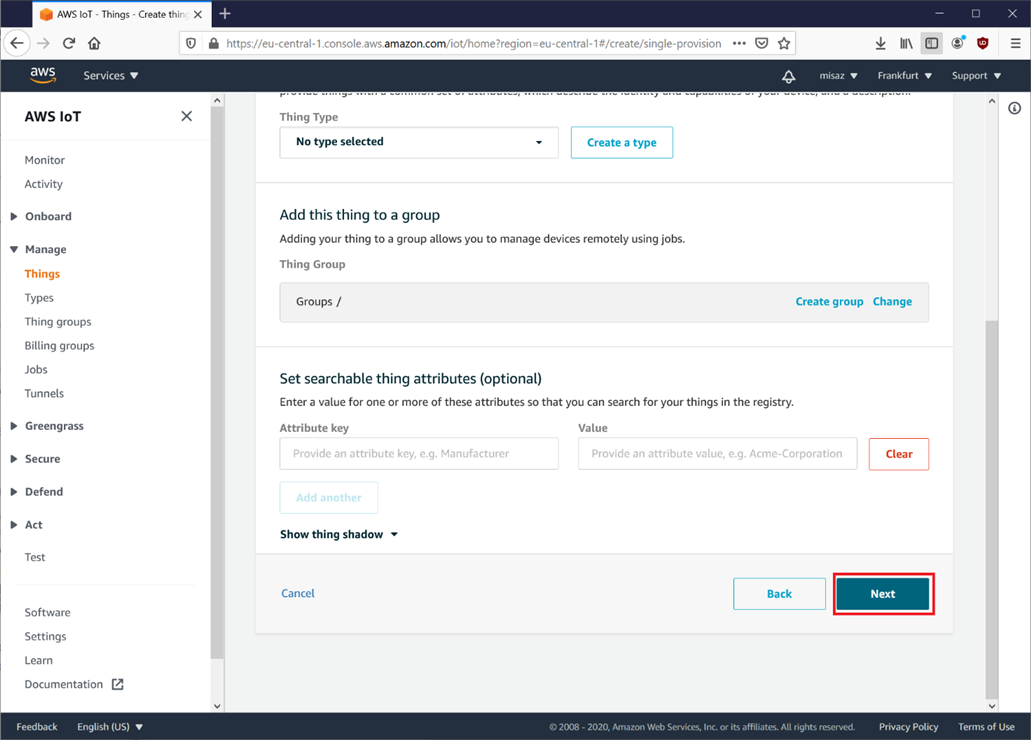The width and height of the screenshot is (1031, 740).
Task: Focus the Attribute key input field
Action: [x=419, y=454]
